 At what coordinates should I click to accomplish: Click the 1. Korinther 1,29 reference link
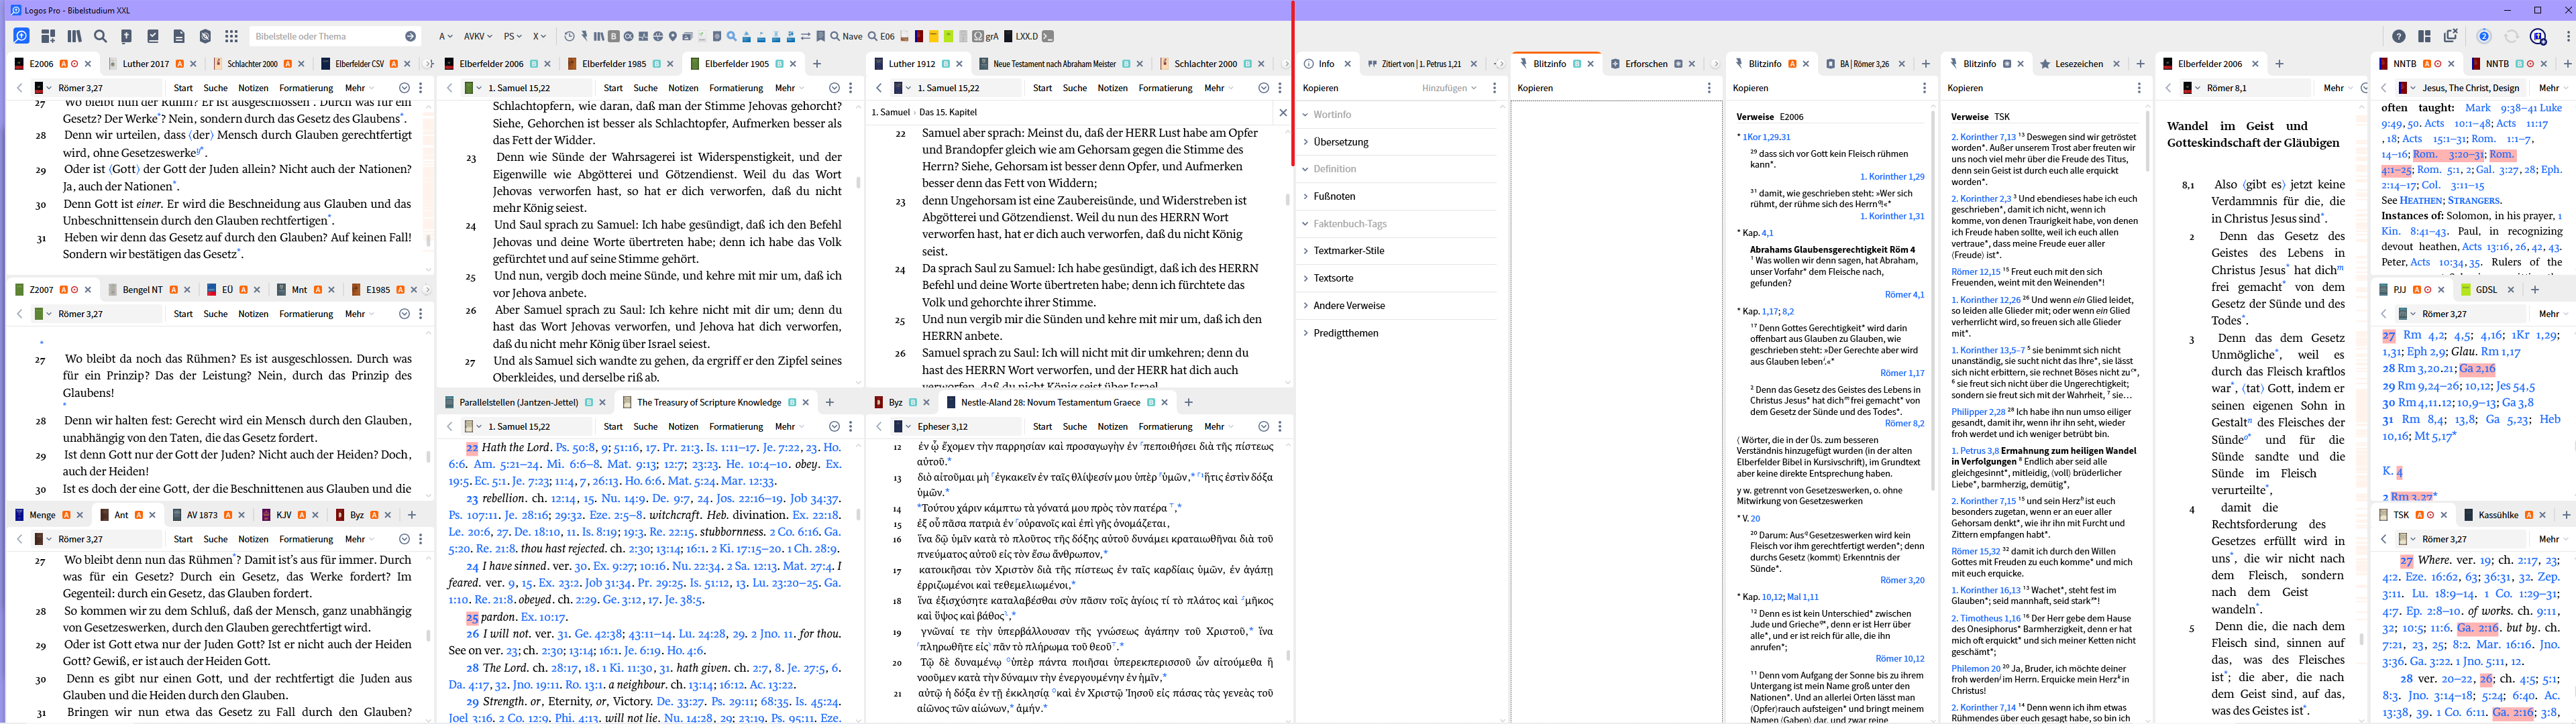pyautogui.click(x=1891, y=176)
